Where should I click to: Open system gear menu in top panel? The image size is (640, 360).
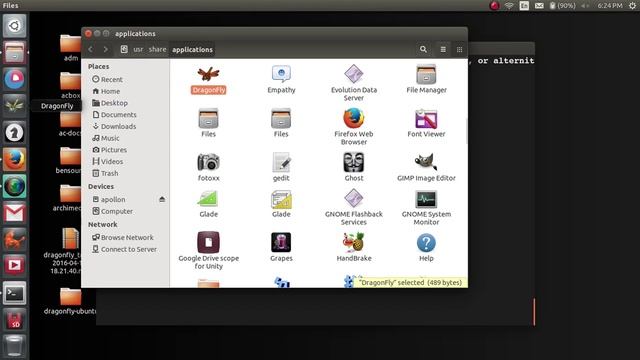pyautogui.click(x=632, y=5)
